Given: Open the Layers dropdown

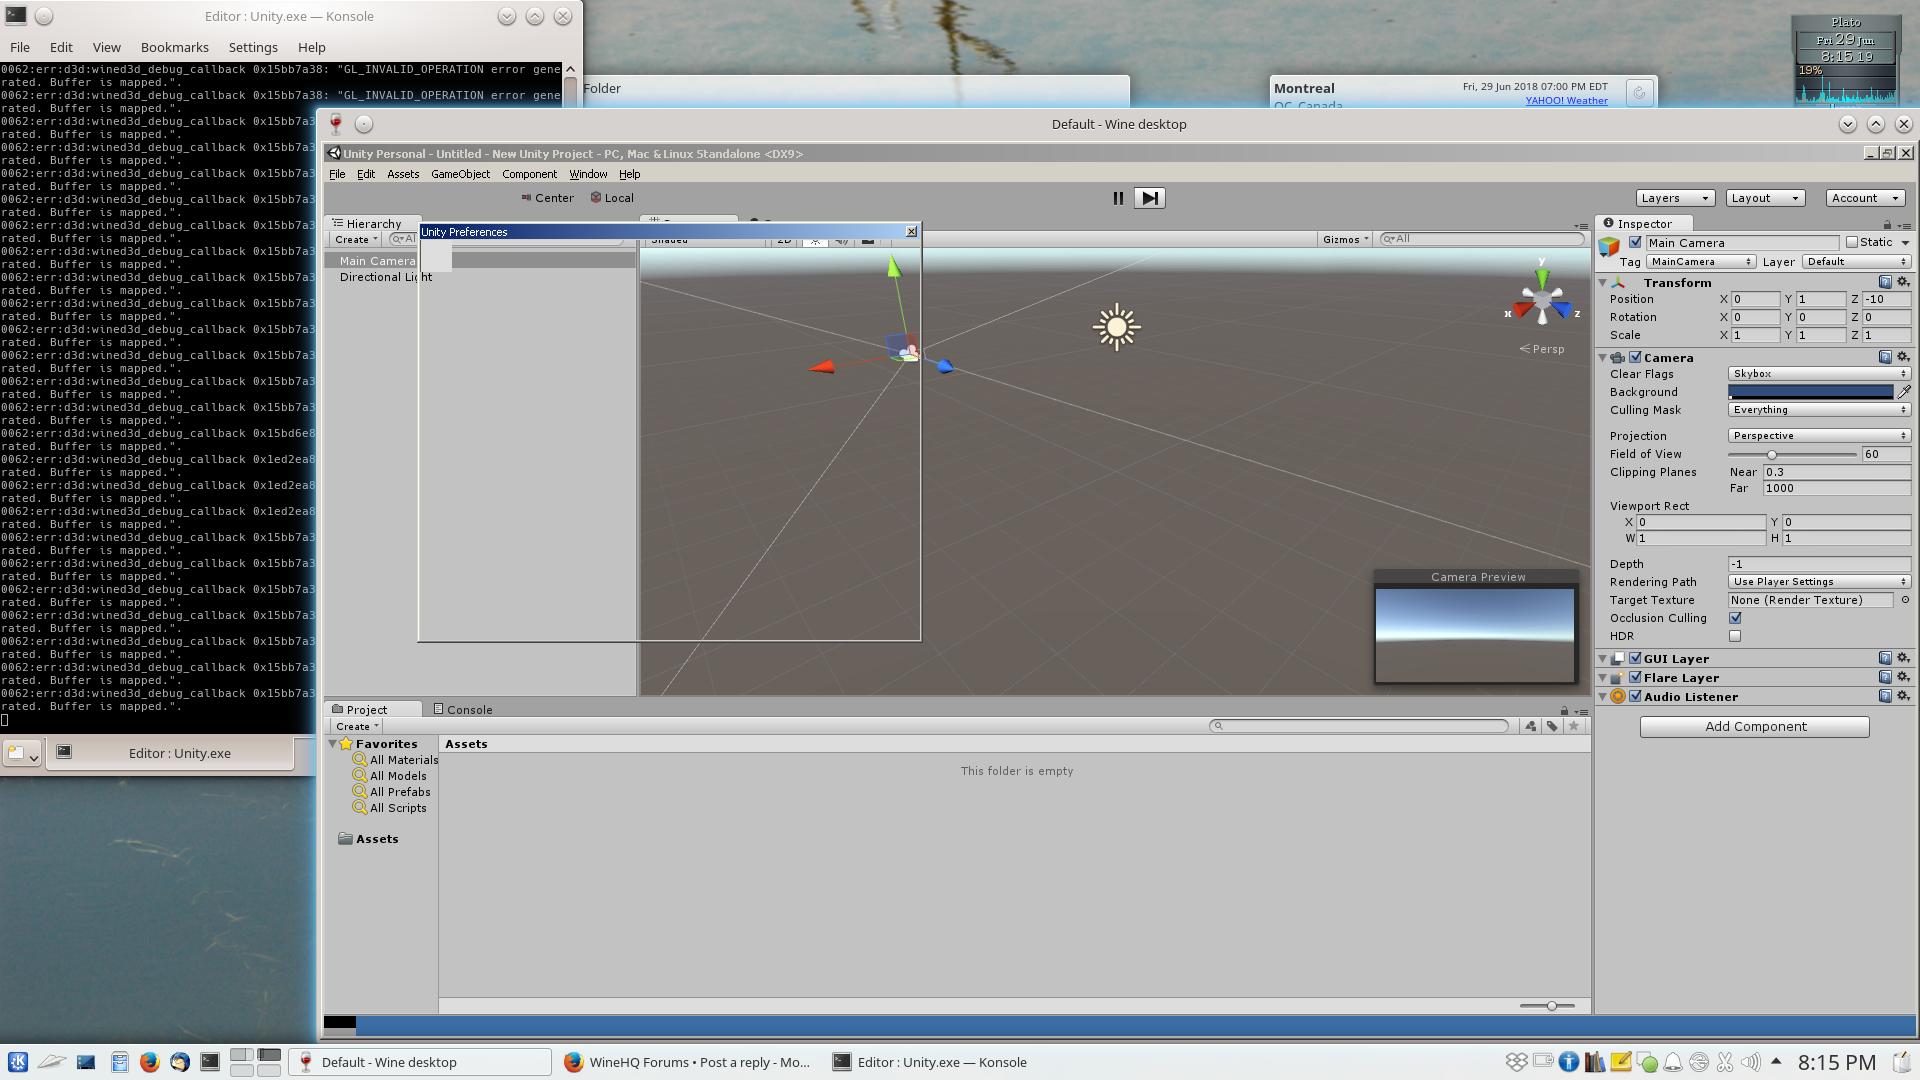Looking at the screenshot, I should point(1675,198).
